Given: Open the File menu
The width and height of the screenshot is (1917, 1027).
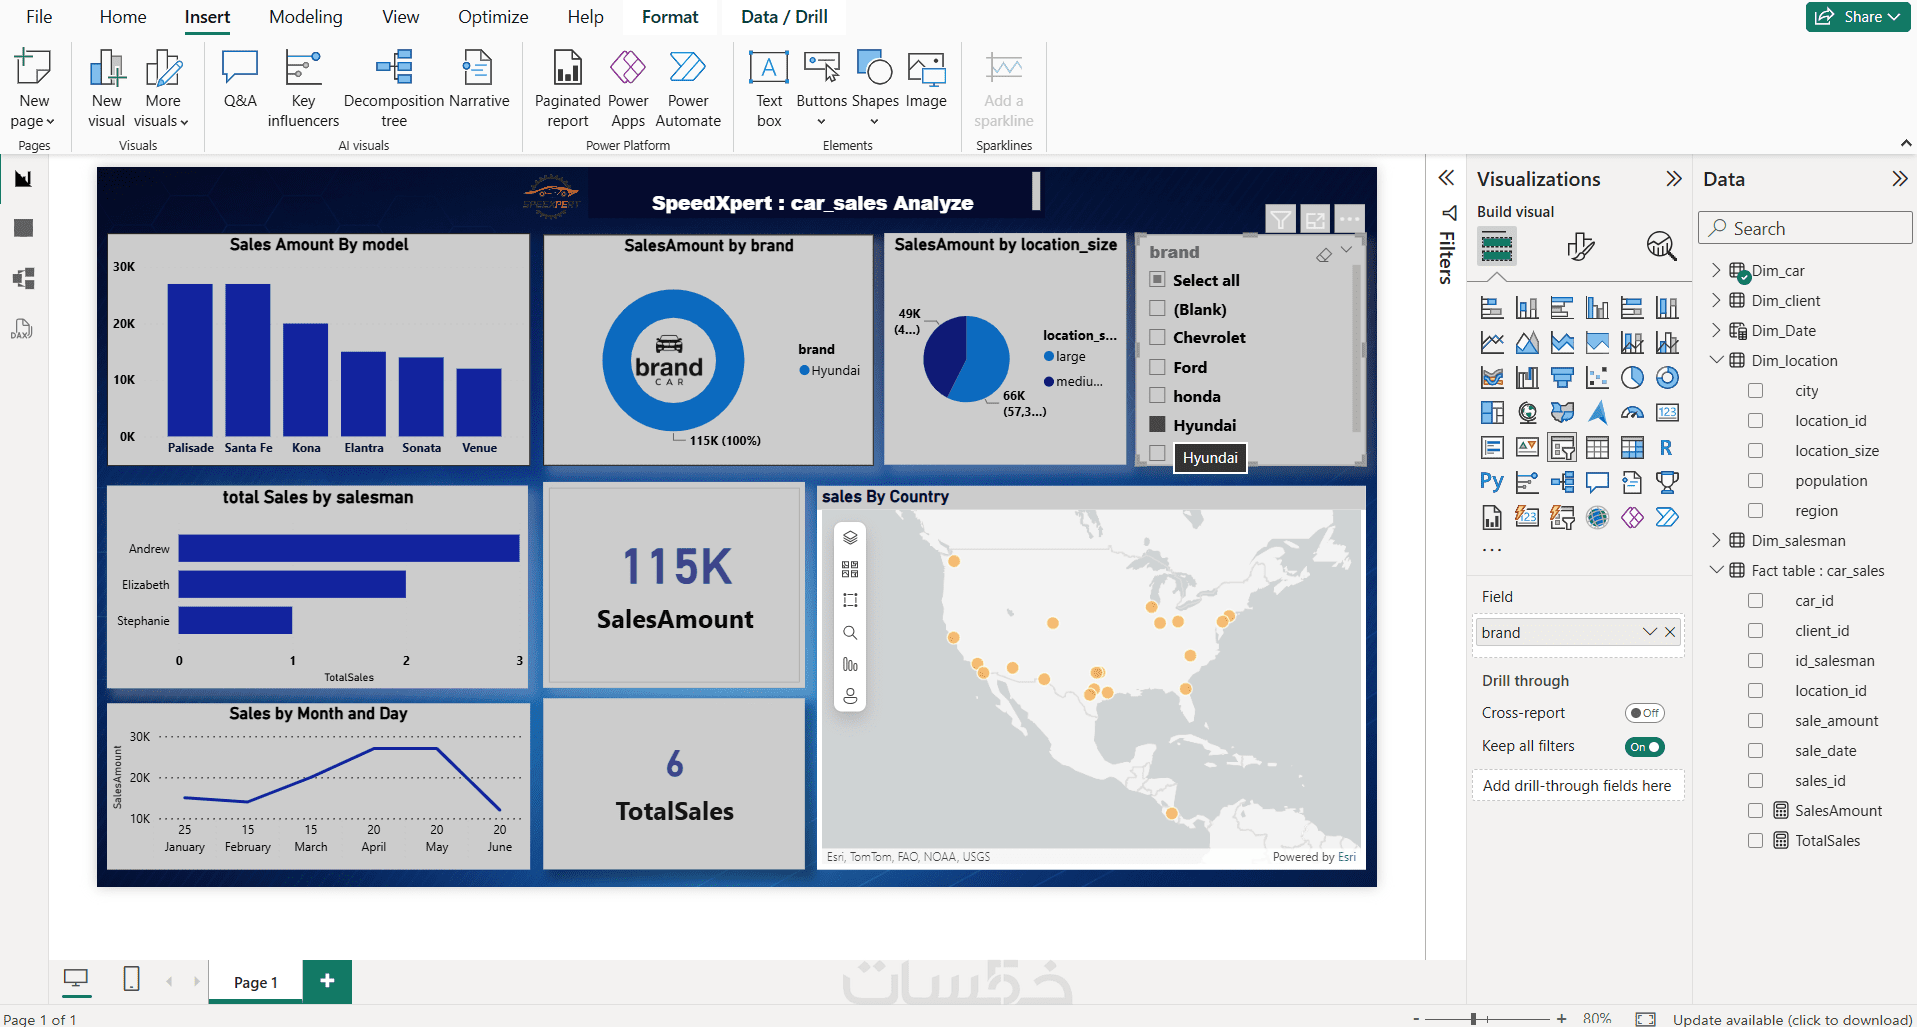Looking at the screenshot, I should [39, 17].
